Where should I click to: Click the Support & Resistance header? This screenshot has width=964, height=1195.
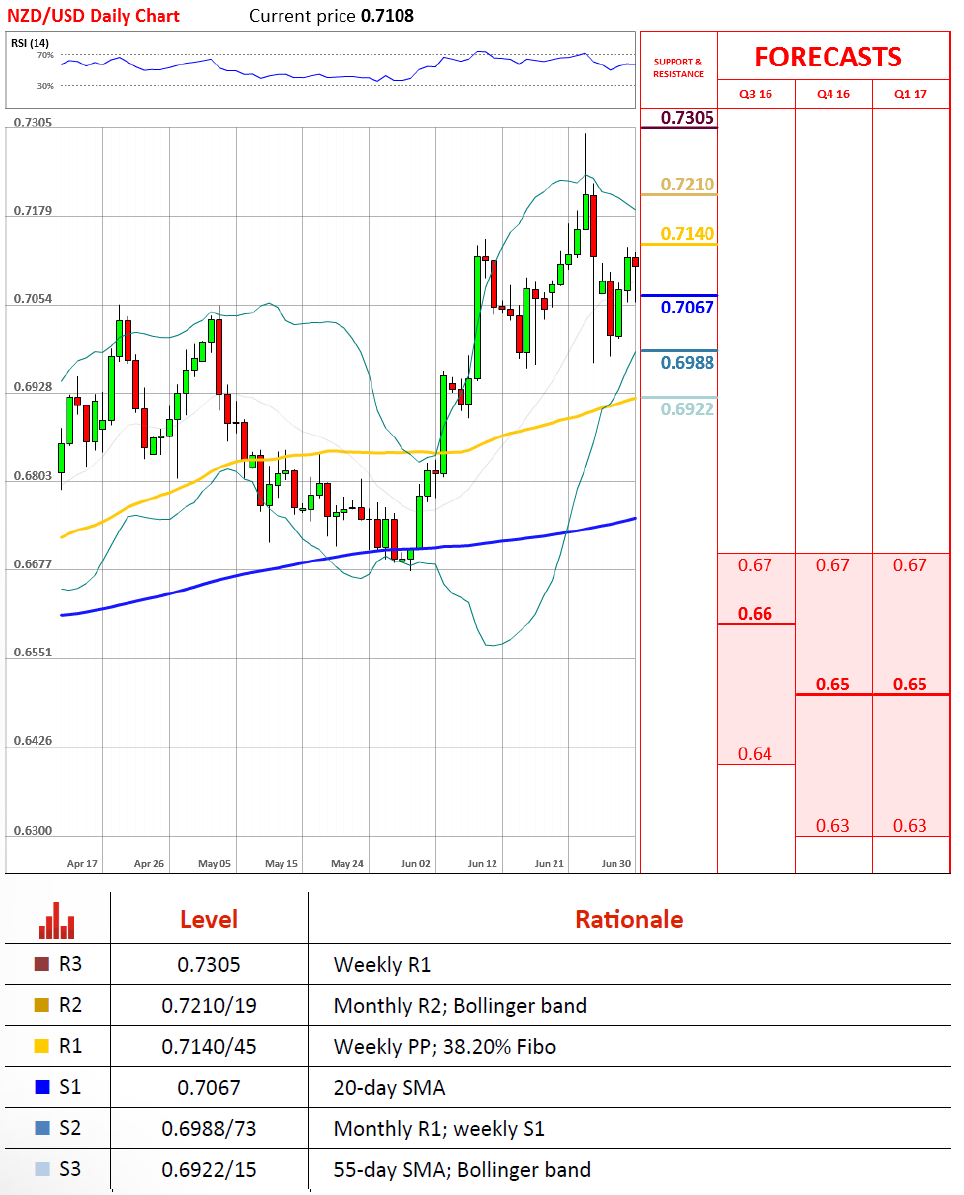[x=678, y=68]
